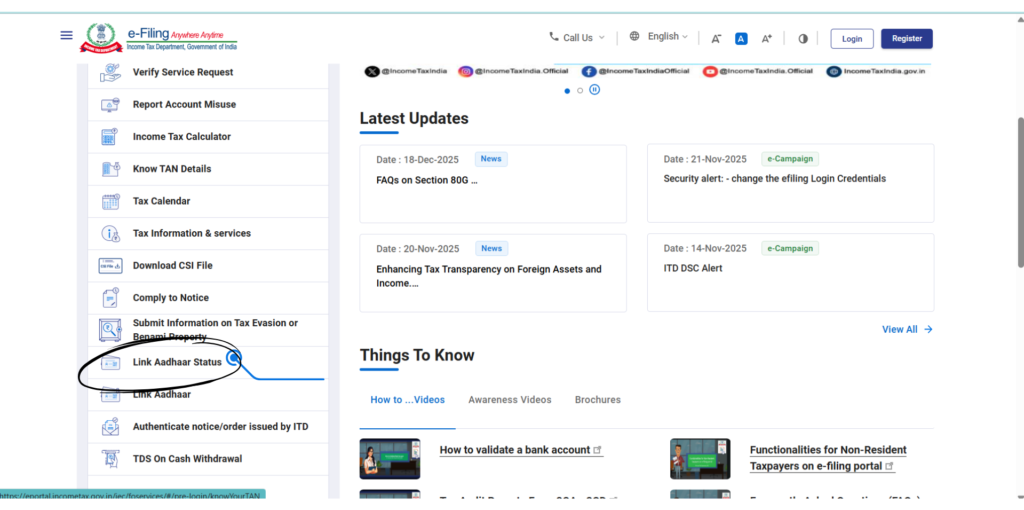
Task: Switch to the Awareness Videos tab
Action: tap(509, 400)
